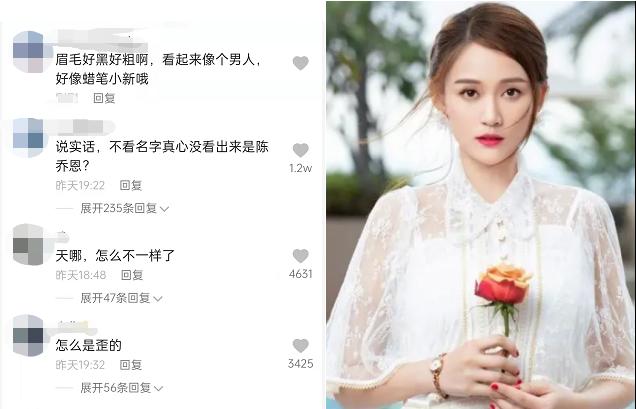
Task: Open avatar of the 怎么是歪的 commenter
Action: (x=28, y=335)
